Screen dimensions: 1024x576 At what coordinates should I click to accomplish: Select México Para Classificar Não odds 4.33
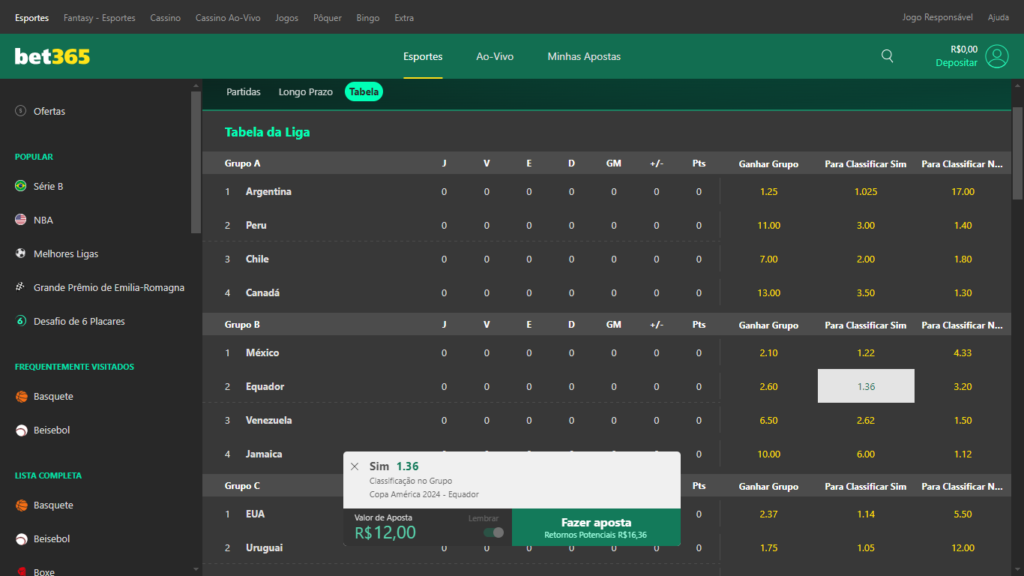point(963,353)
